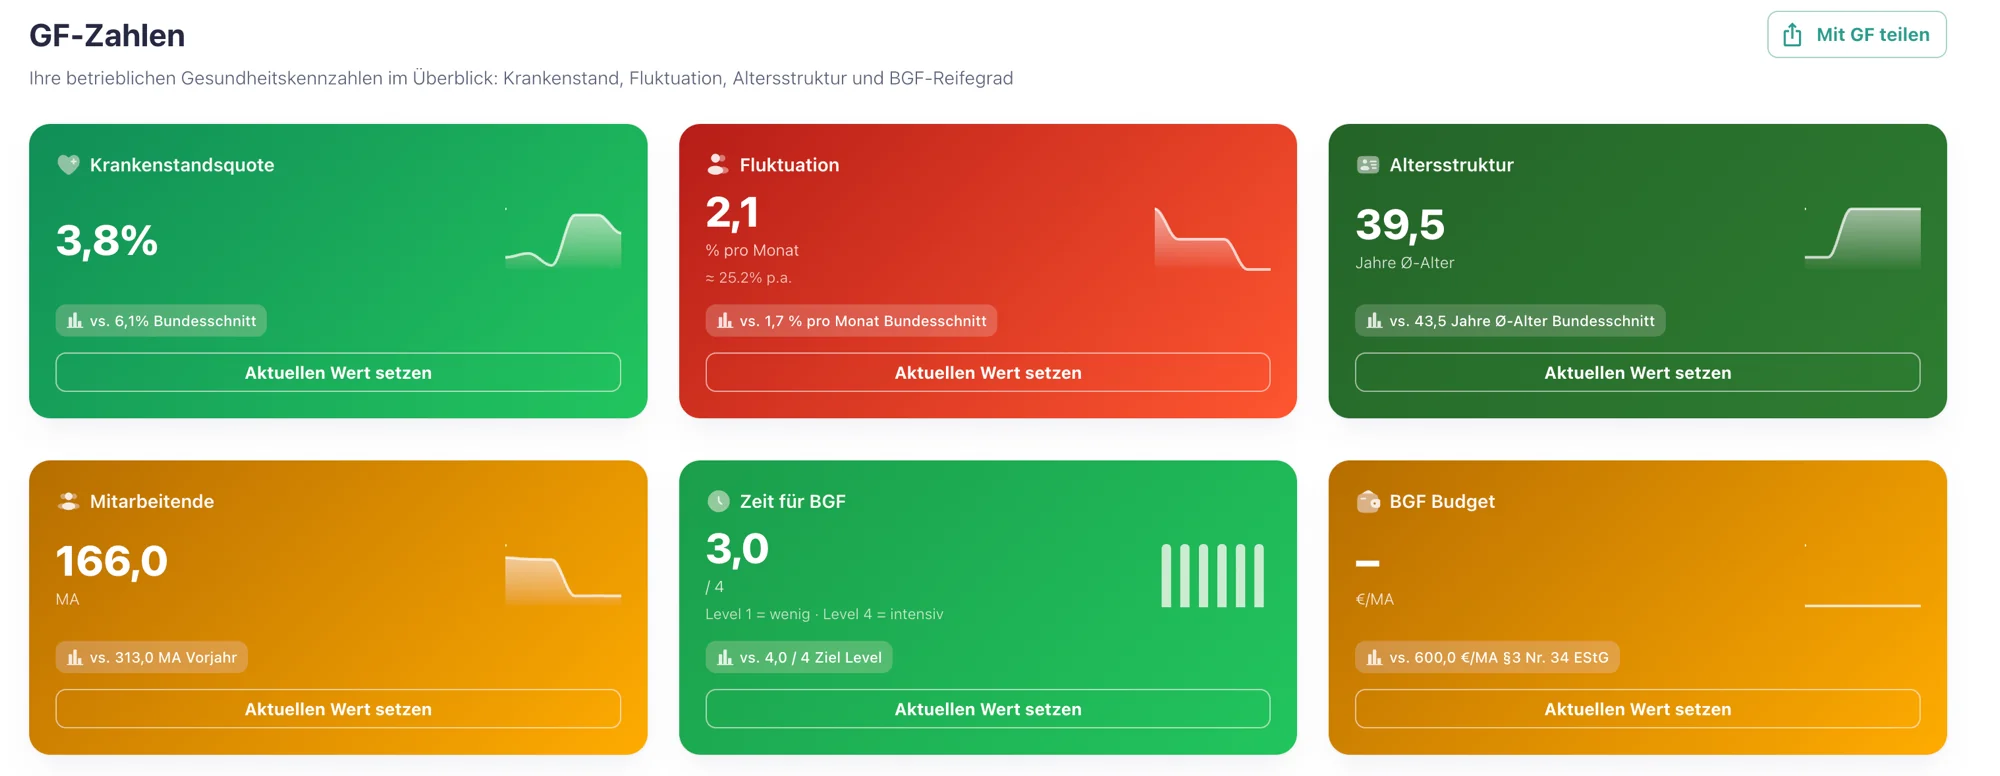2000x776 pixels.
Task: Set current value for Mitarbeitende
Action: click(x=338, y=709)
